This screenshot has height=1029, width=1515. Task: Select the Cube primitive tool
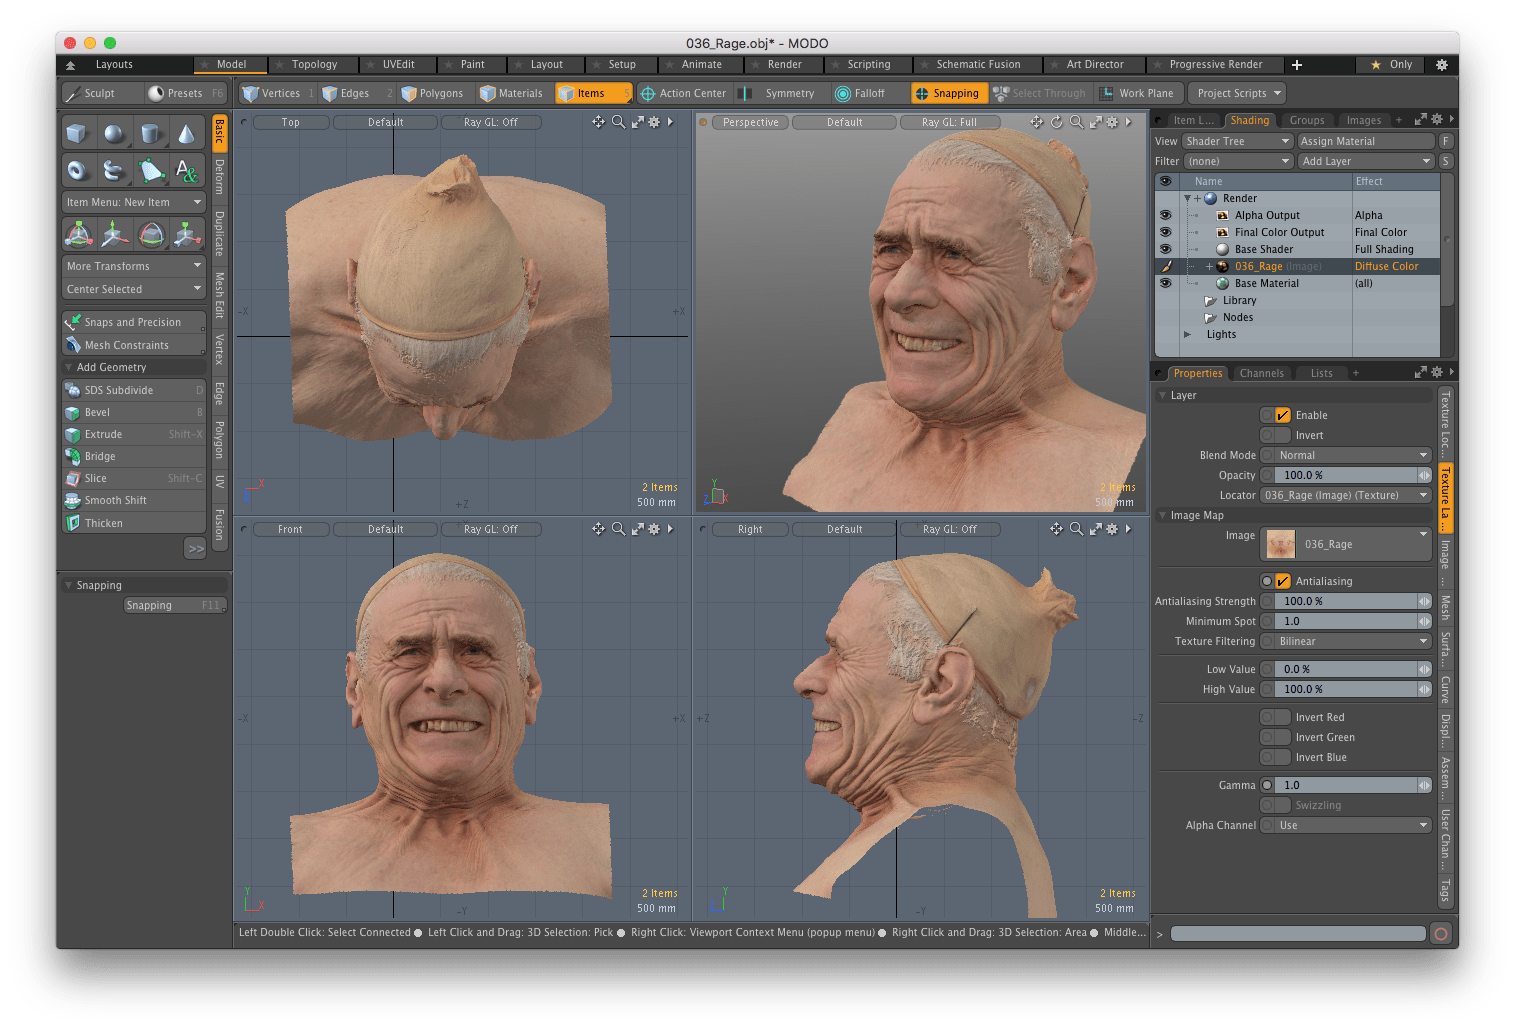[x=77, y=133]
